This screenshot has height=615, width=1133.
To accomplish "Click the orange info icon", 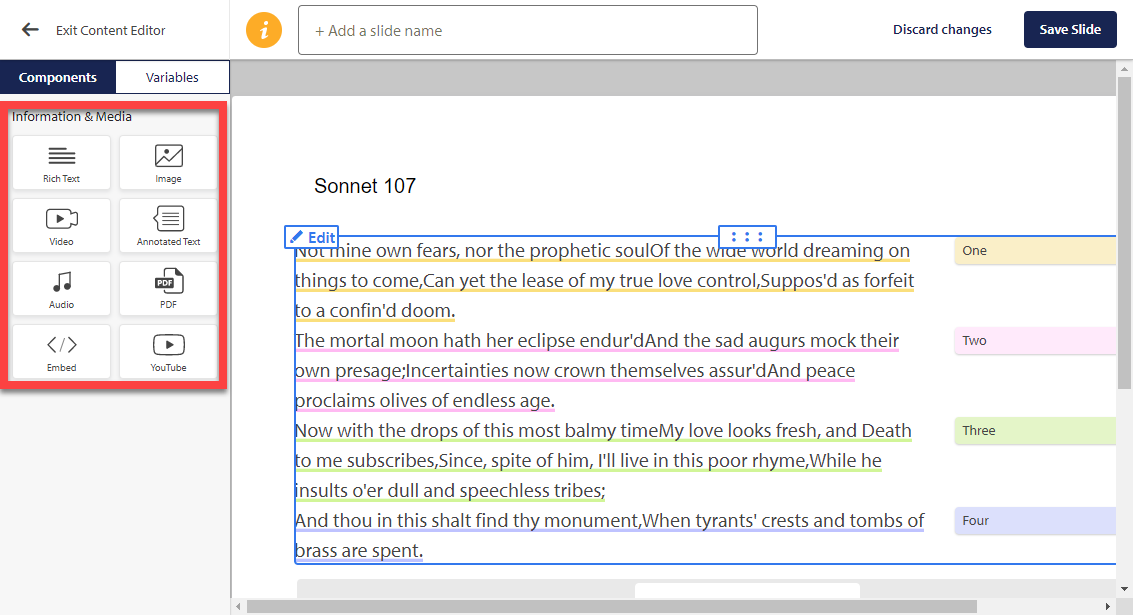I will 264,30.
